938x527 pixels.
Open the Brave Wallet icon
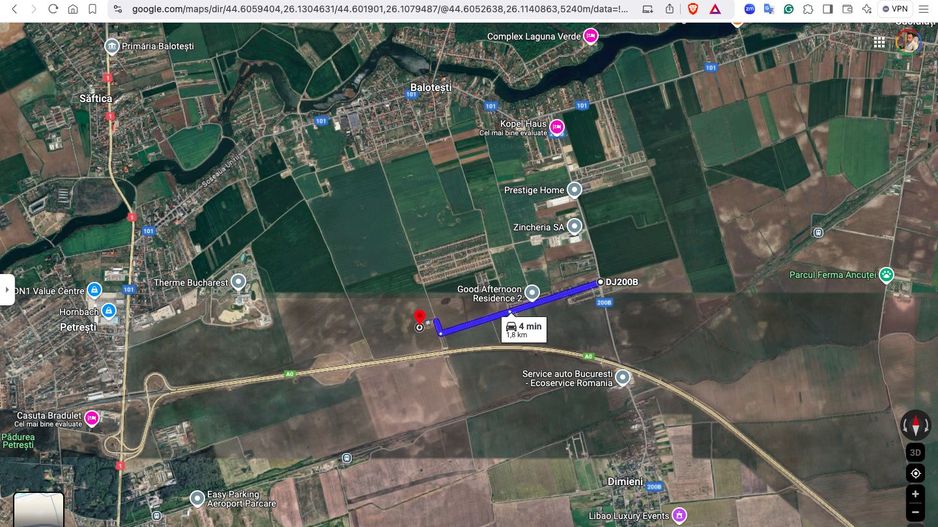tap(847, 9)
